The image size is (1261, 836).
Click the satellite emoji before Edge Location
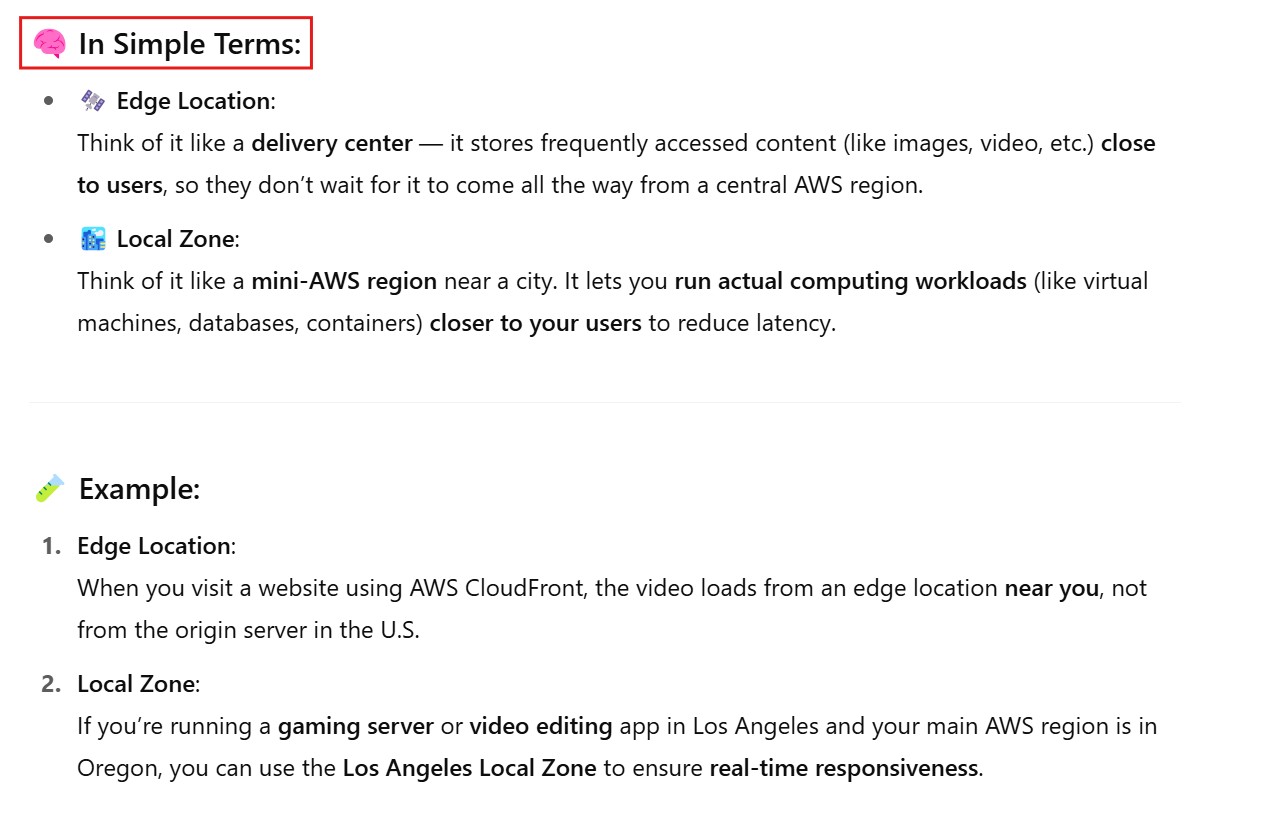tap(93, 101)
